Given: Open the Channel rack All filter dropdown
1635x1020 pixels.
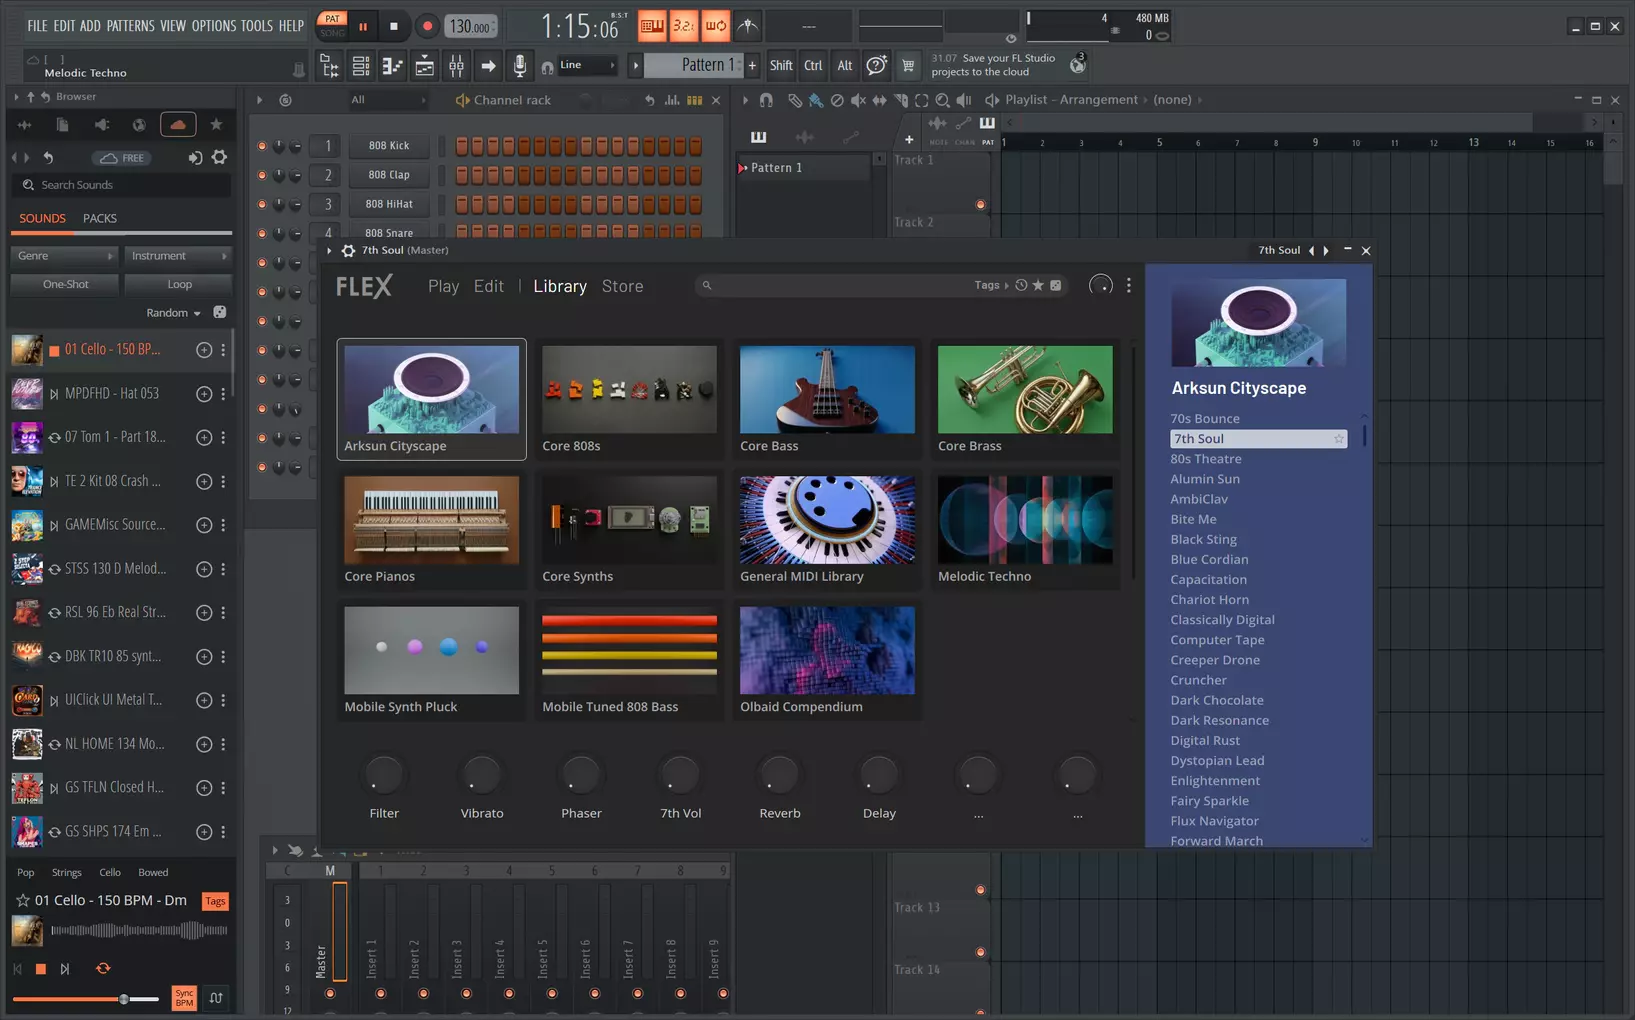Looking at the screenshot, I should tap(386, 100).
